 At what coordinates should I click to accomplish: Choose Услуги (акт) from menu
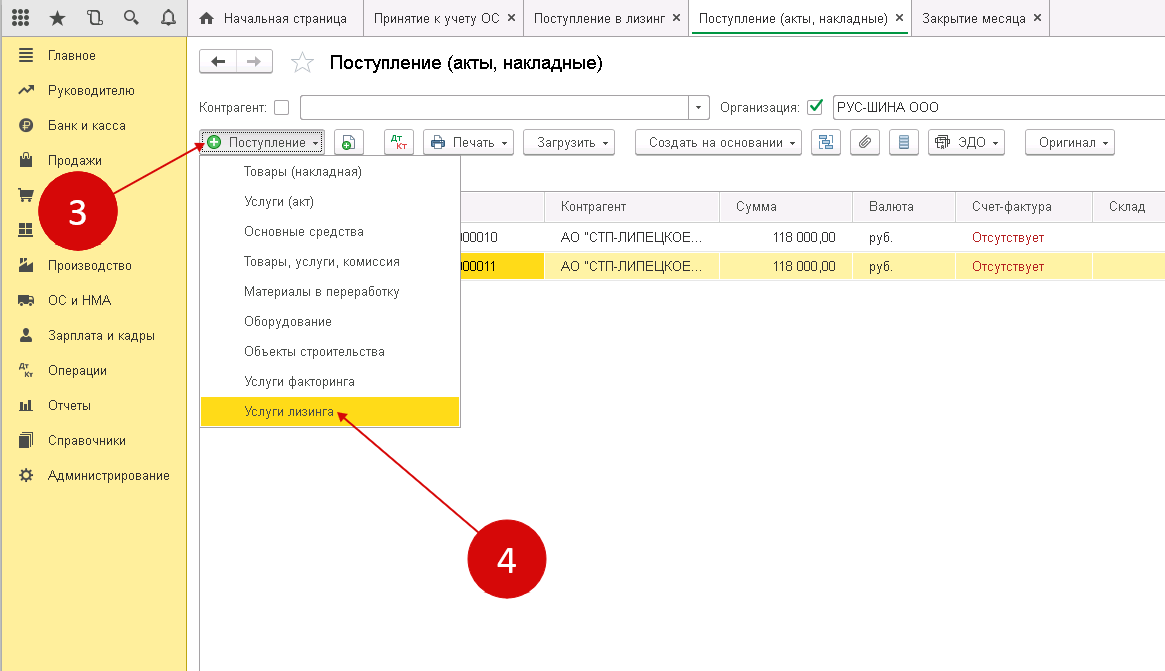[x=330, y=201]
